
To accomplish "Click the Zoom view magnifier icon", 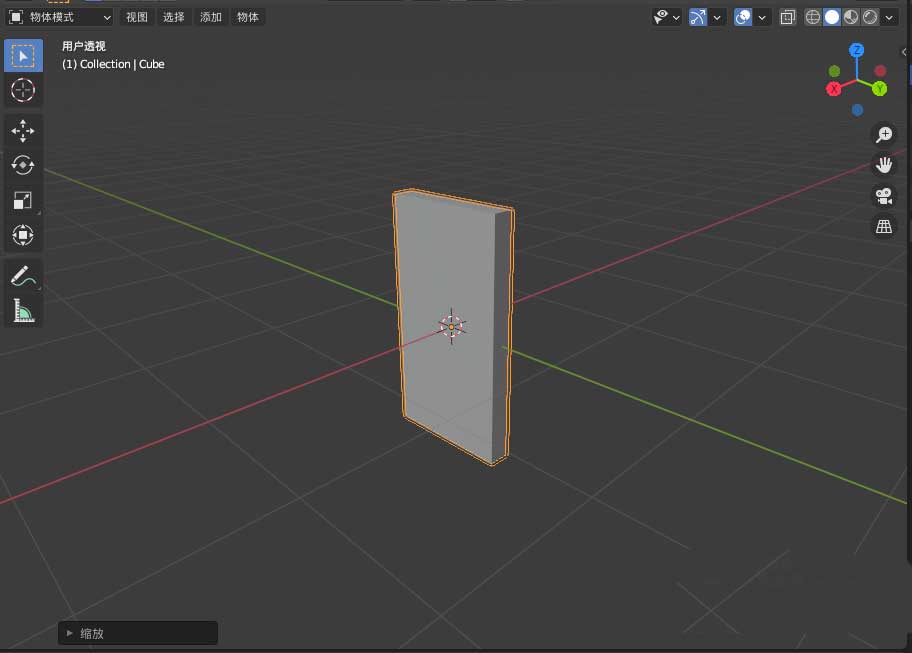I will [x=884, y=134].
